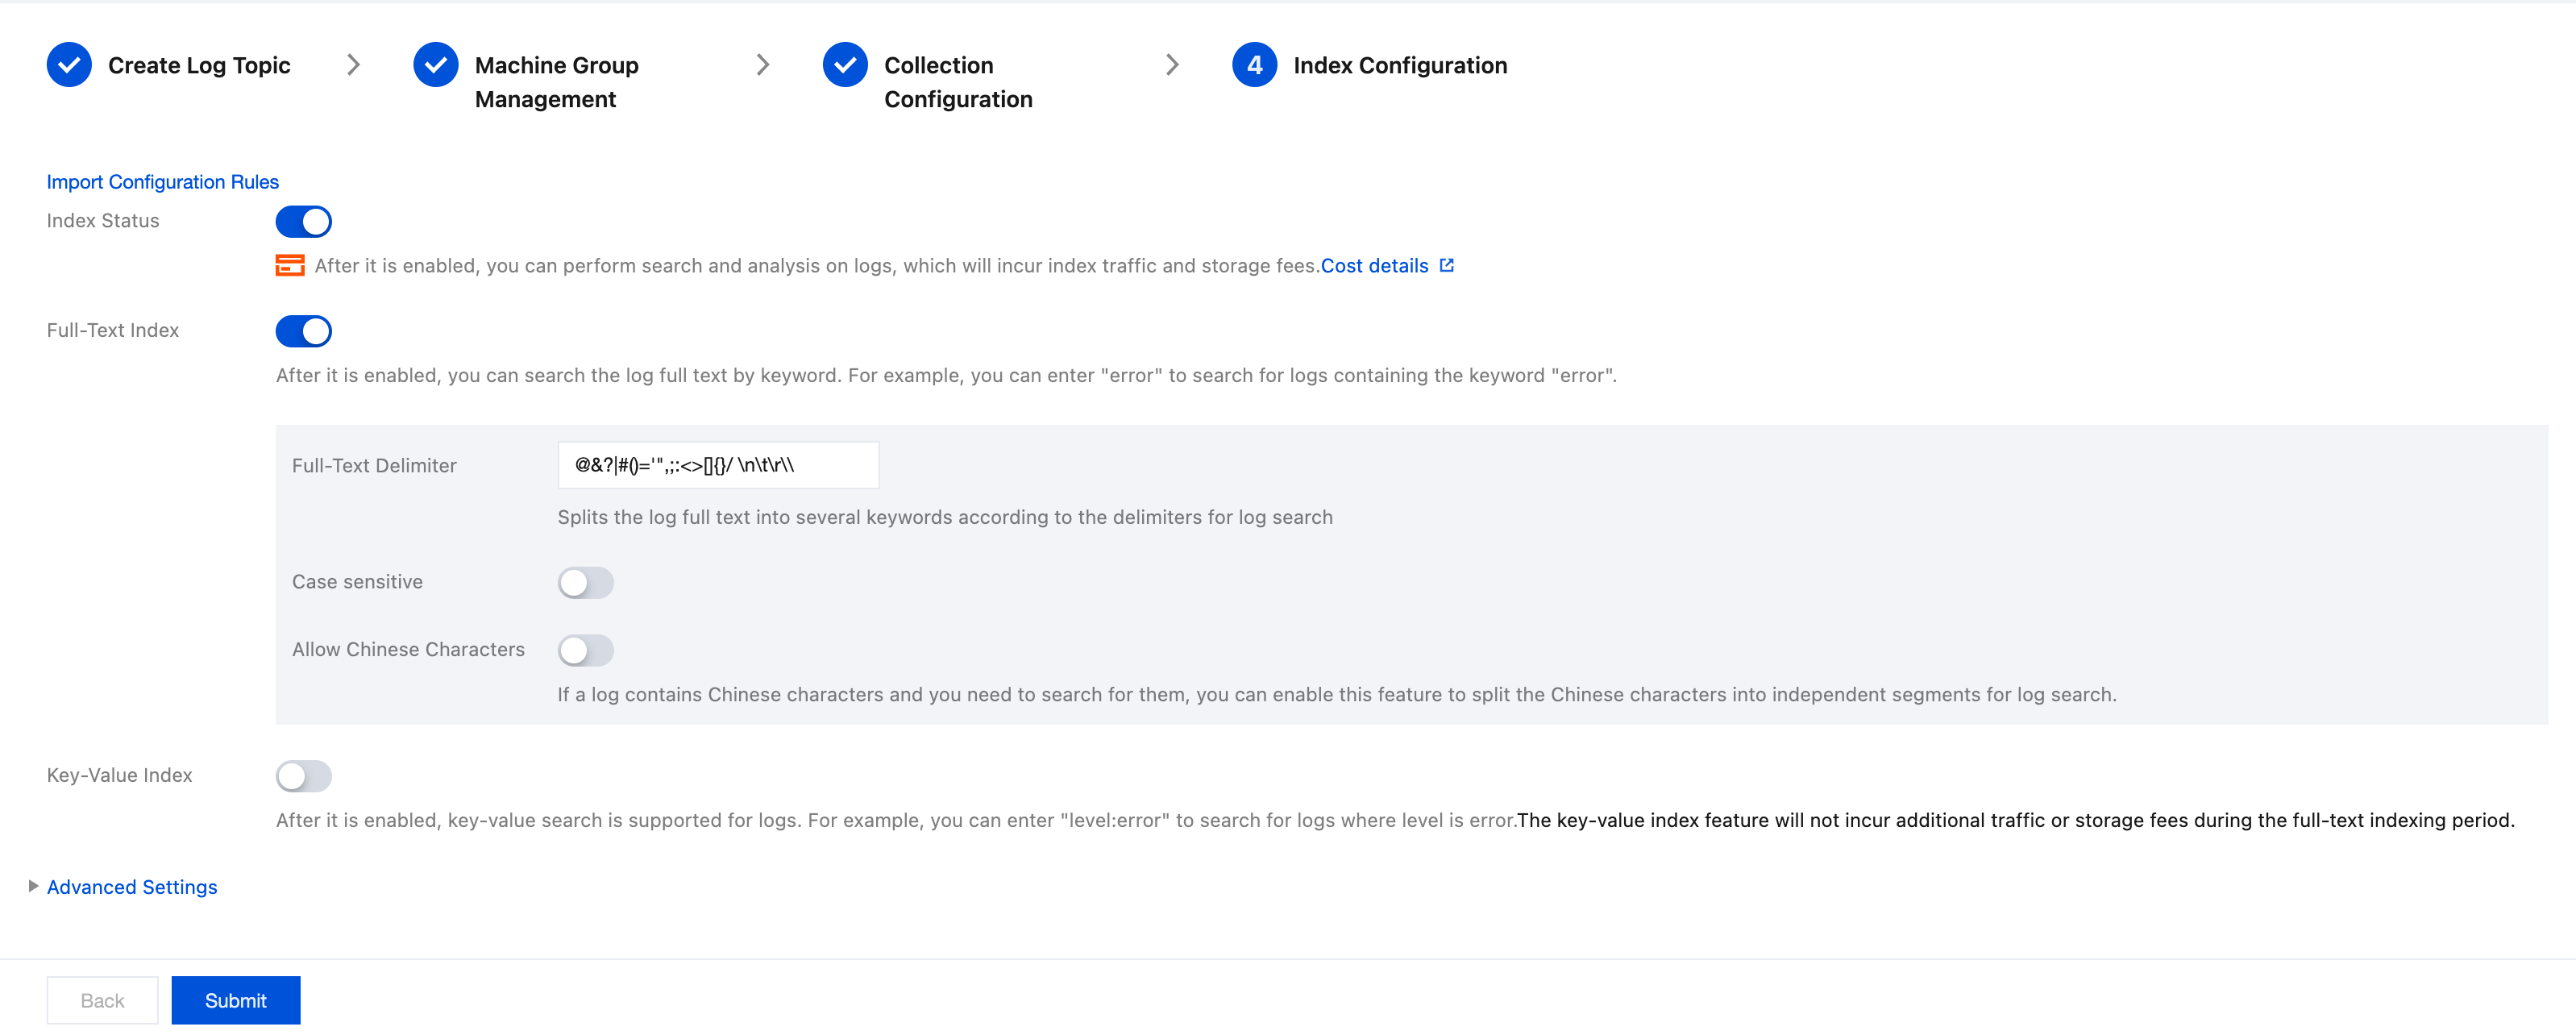Click the Index Status label text
Screen dimensions: 2576x1035
click(x=103, y=221)
